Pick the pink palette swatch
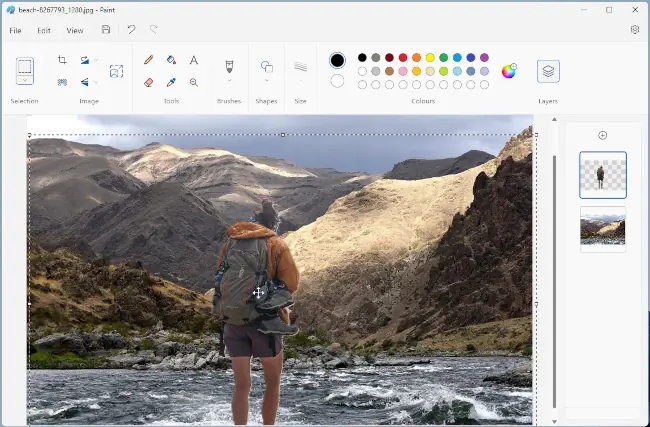Image resolution: width=650 pixels, height=427 pixels. 403,71
